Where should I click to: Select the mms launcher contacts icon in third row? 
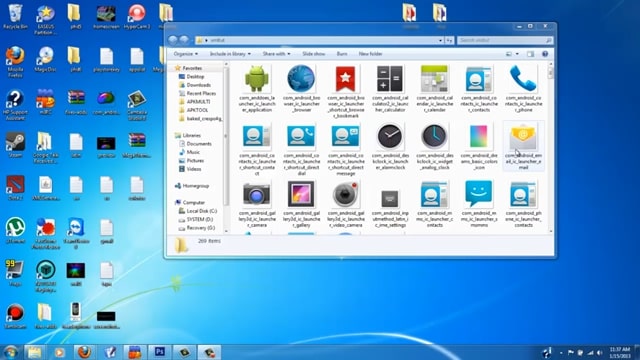coord(434,194)
